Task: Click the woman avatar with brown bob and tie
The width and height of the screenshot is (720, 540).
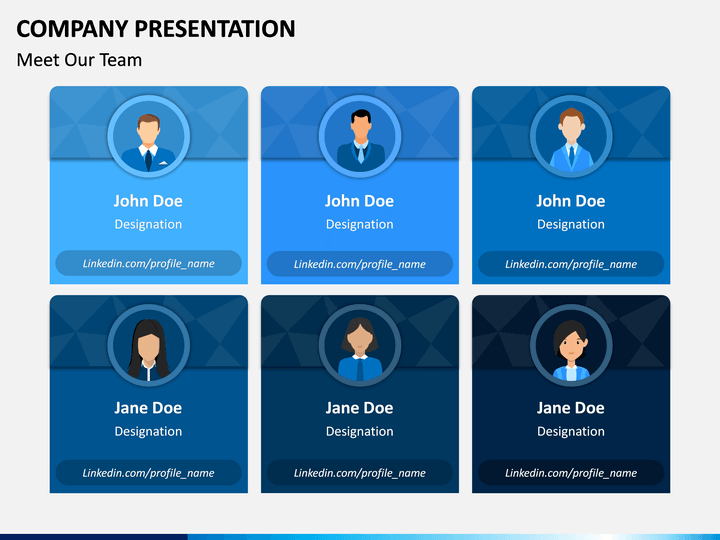Action: (x=360, y=345)
